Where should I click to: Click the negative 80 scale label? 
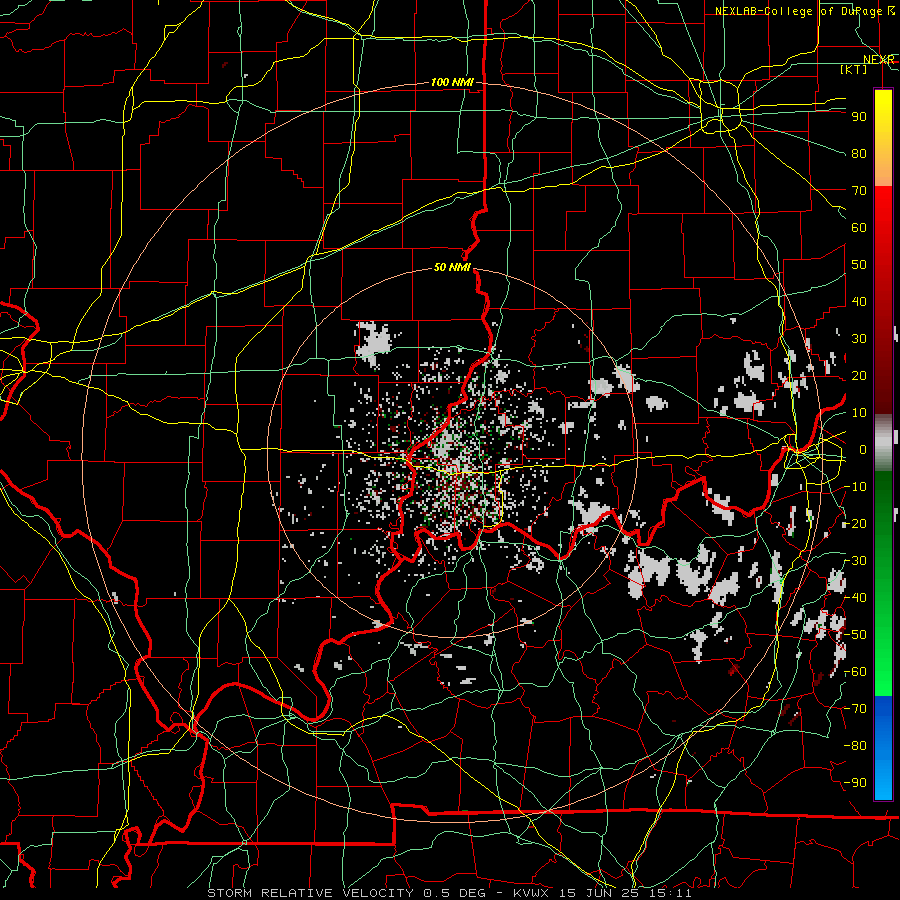click(855, 746)
